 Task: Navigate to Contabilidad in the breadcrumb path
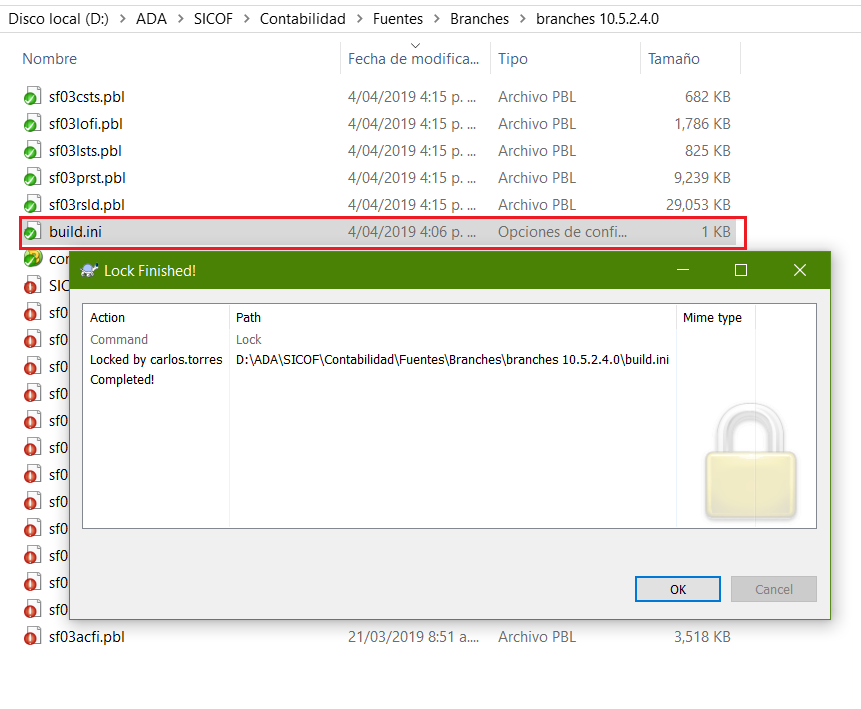pos(302,19)
